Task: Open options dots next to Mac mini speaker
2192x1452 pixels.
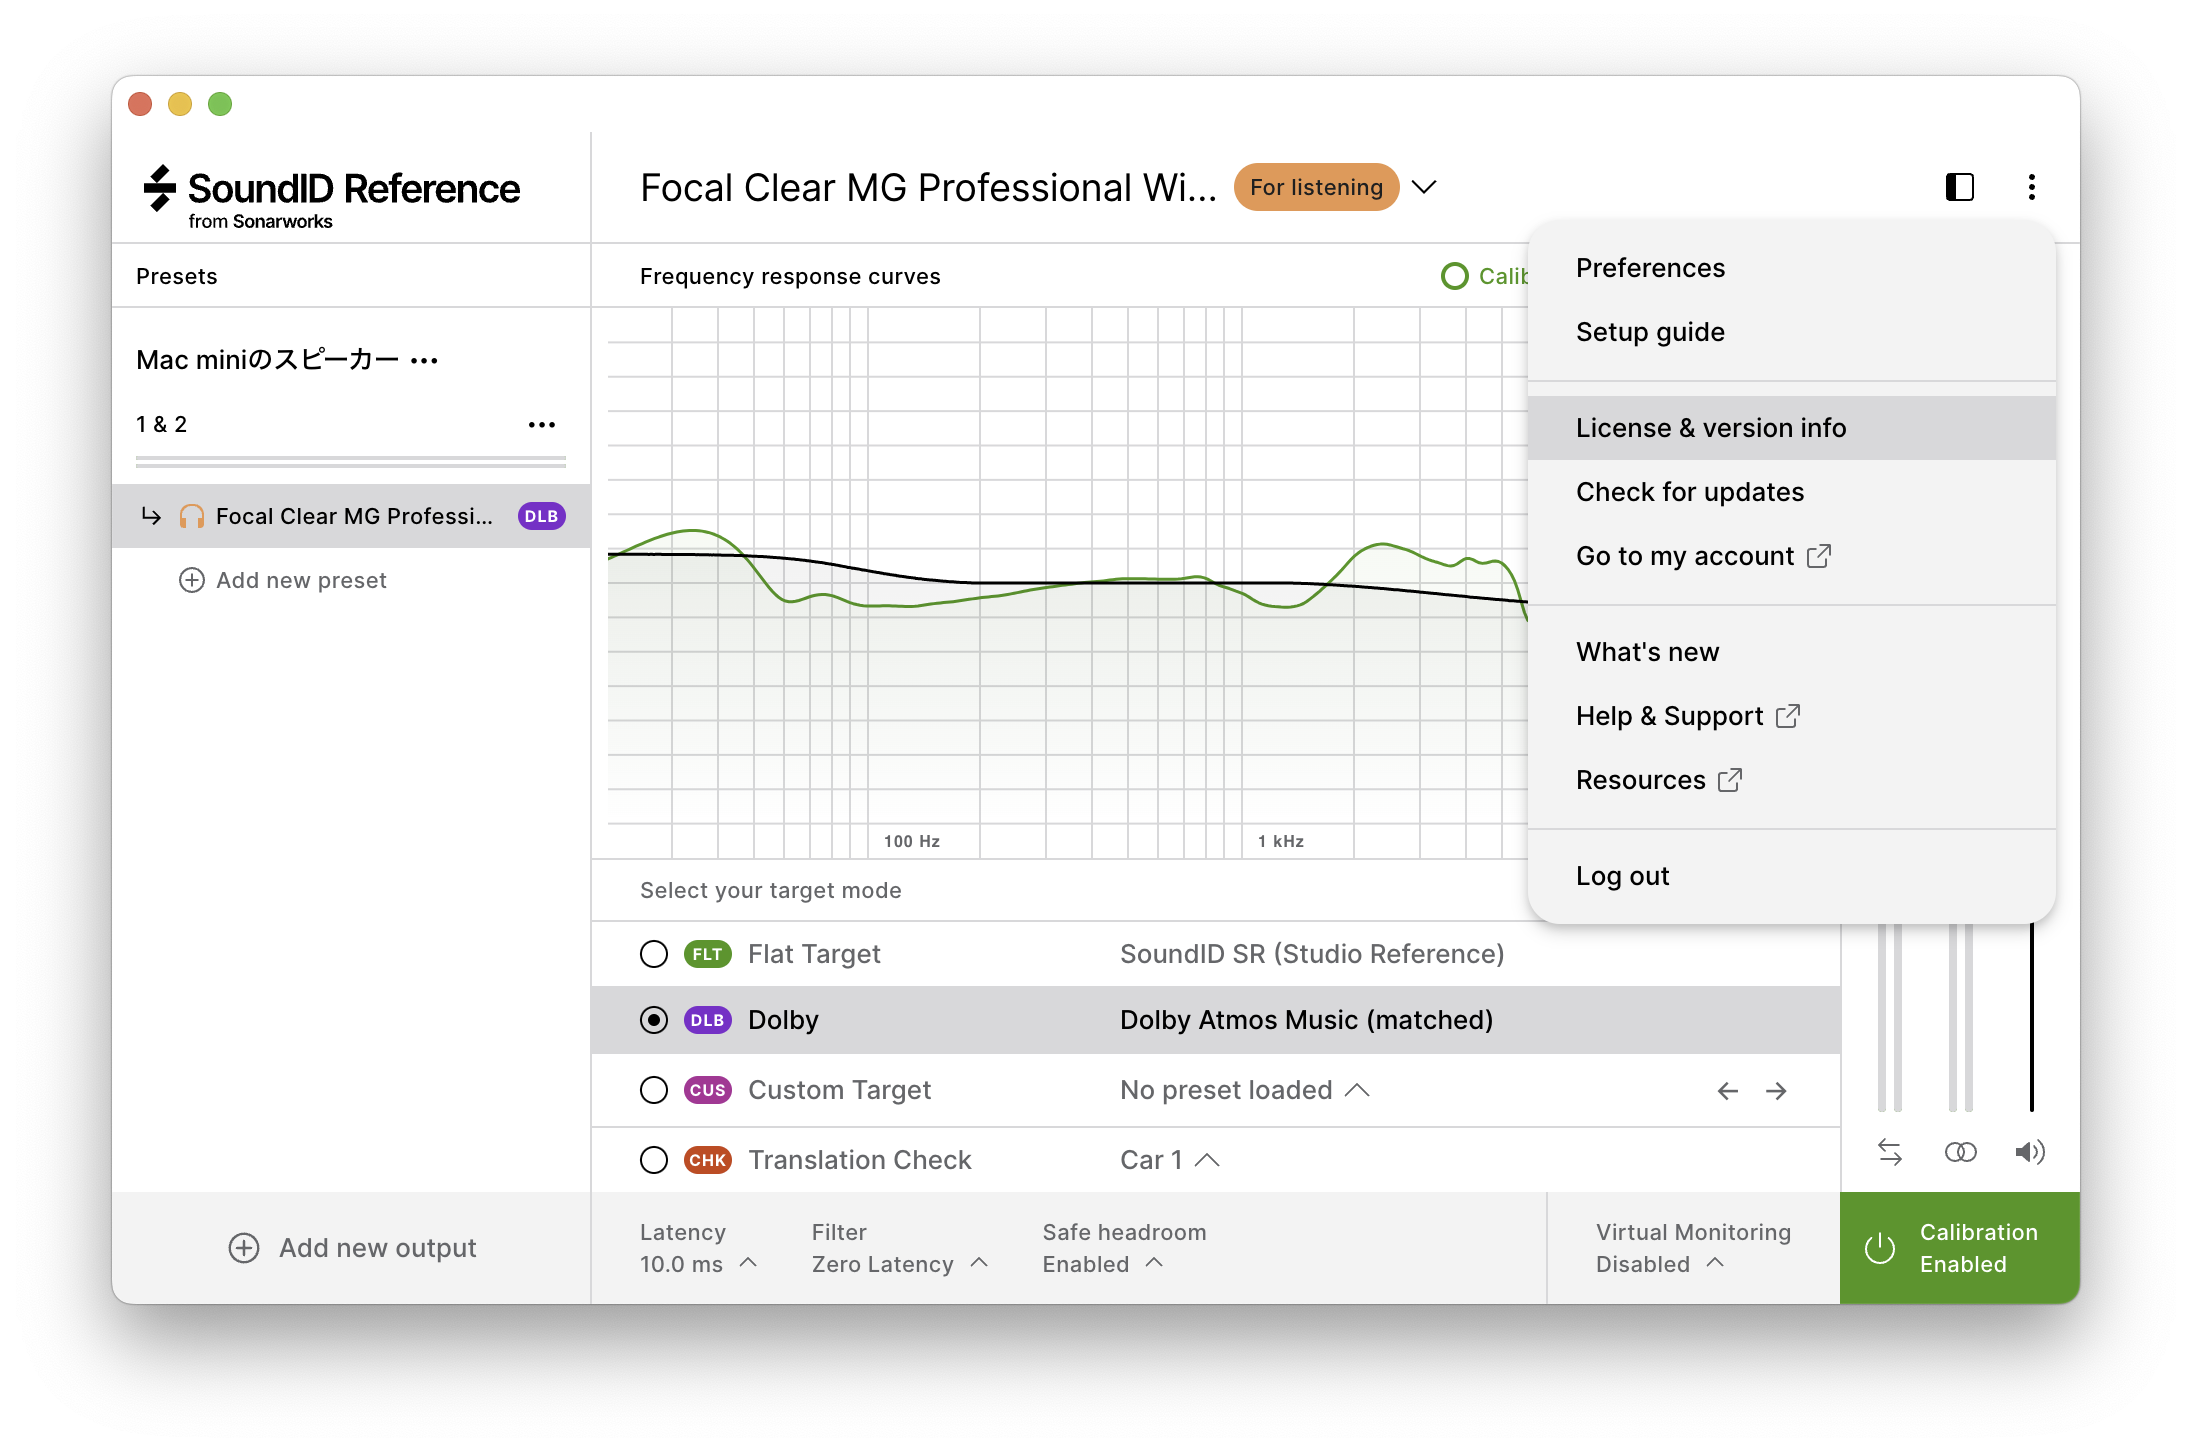Action: (x=424, y=361)
